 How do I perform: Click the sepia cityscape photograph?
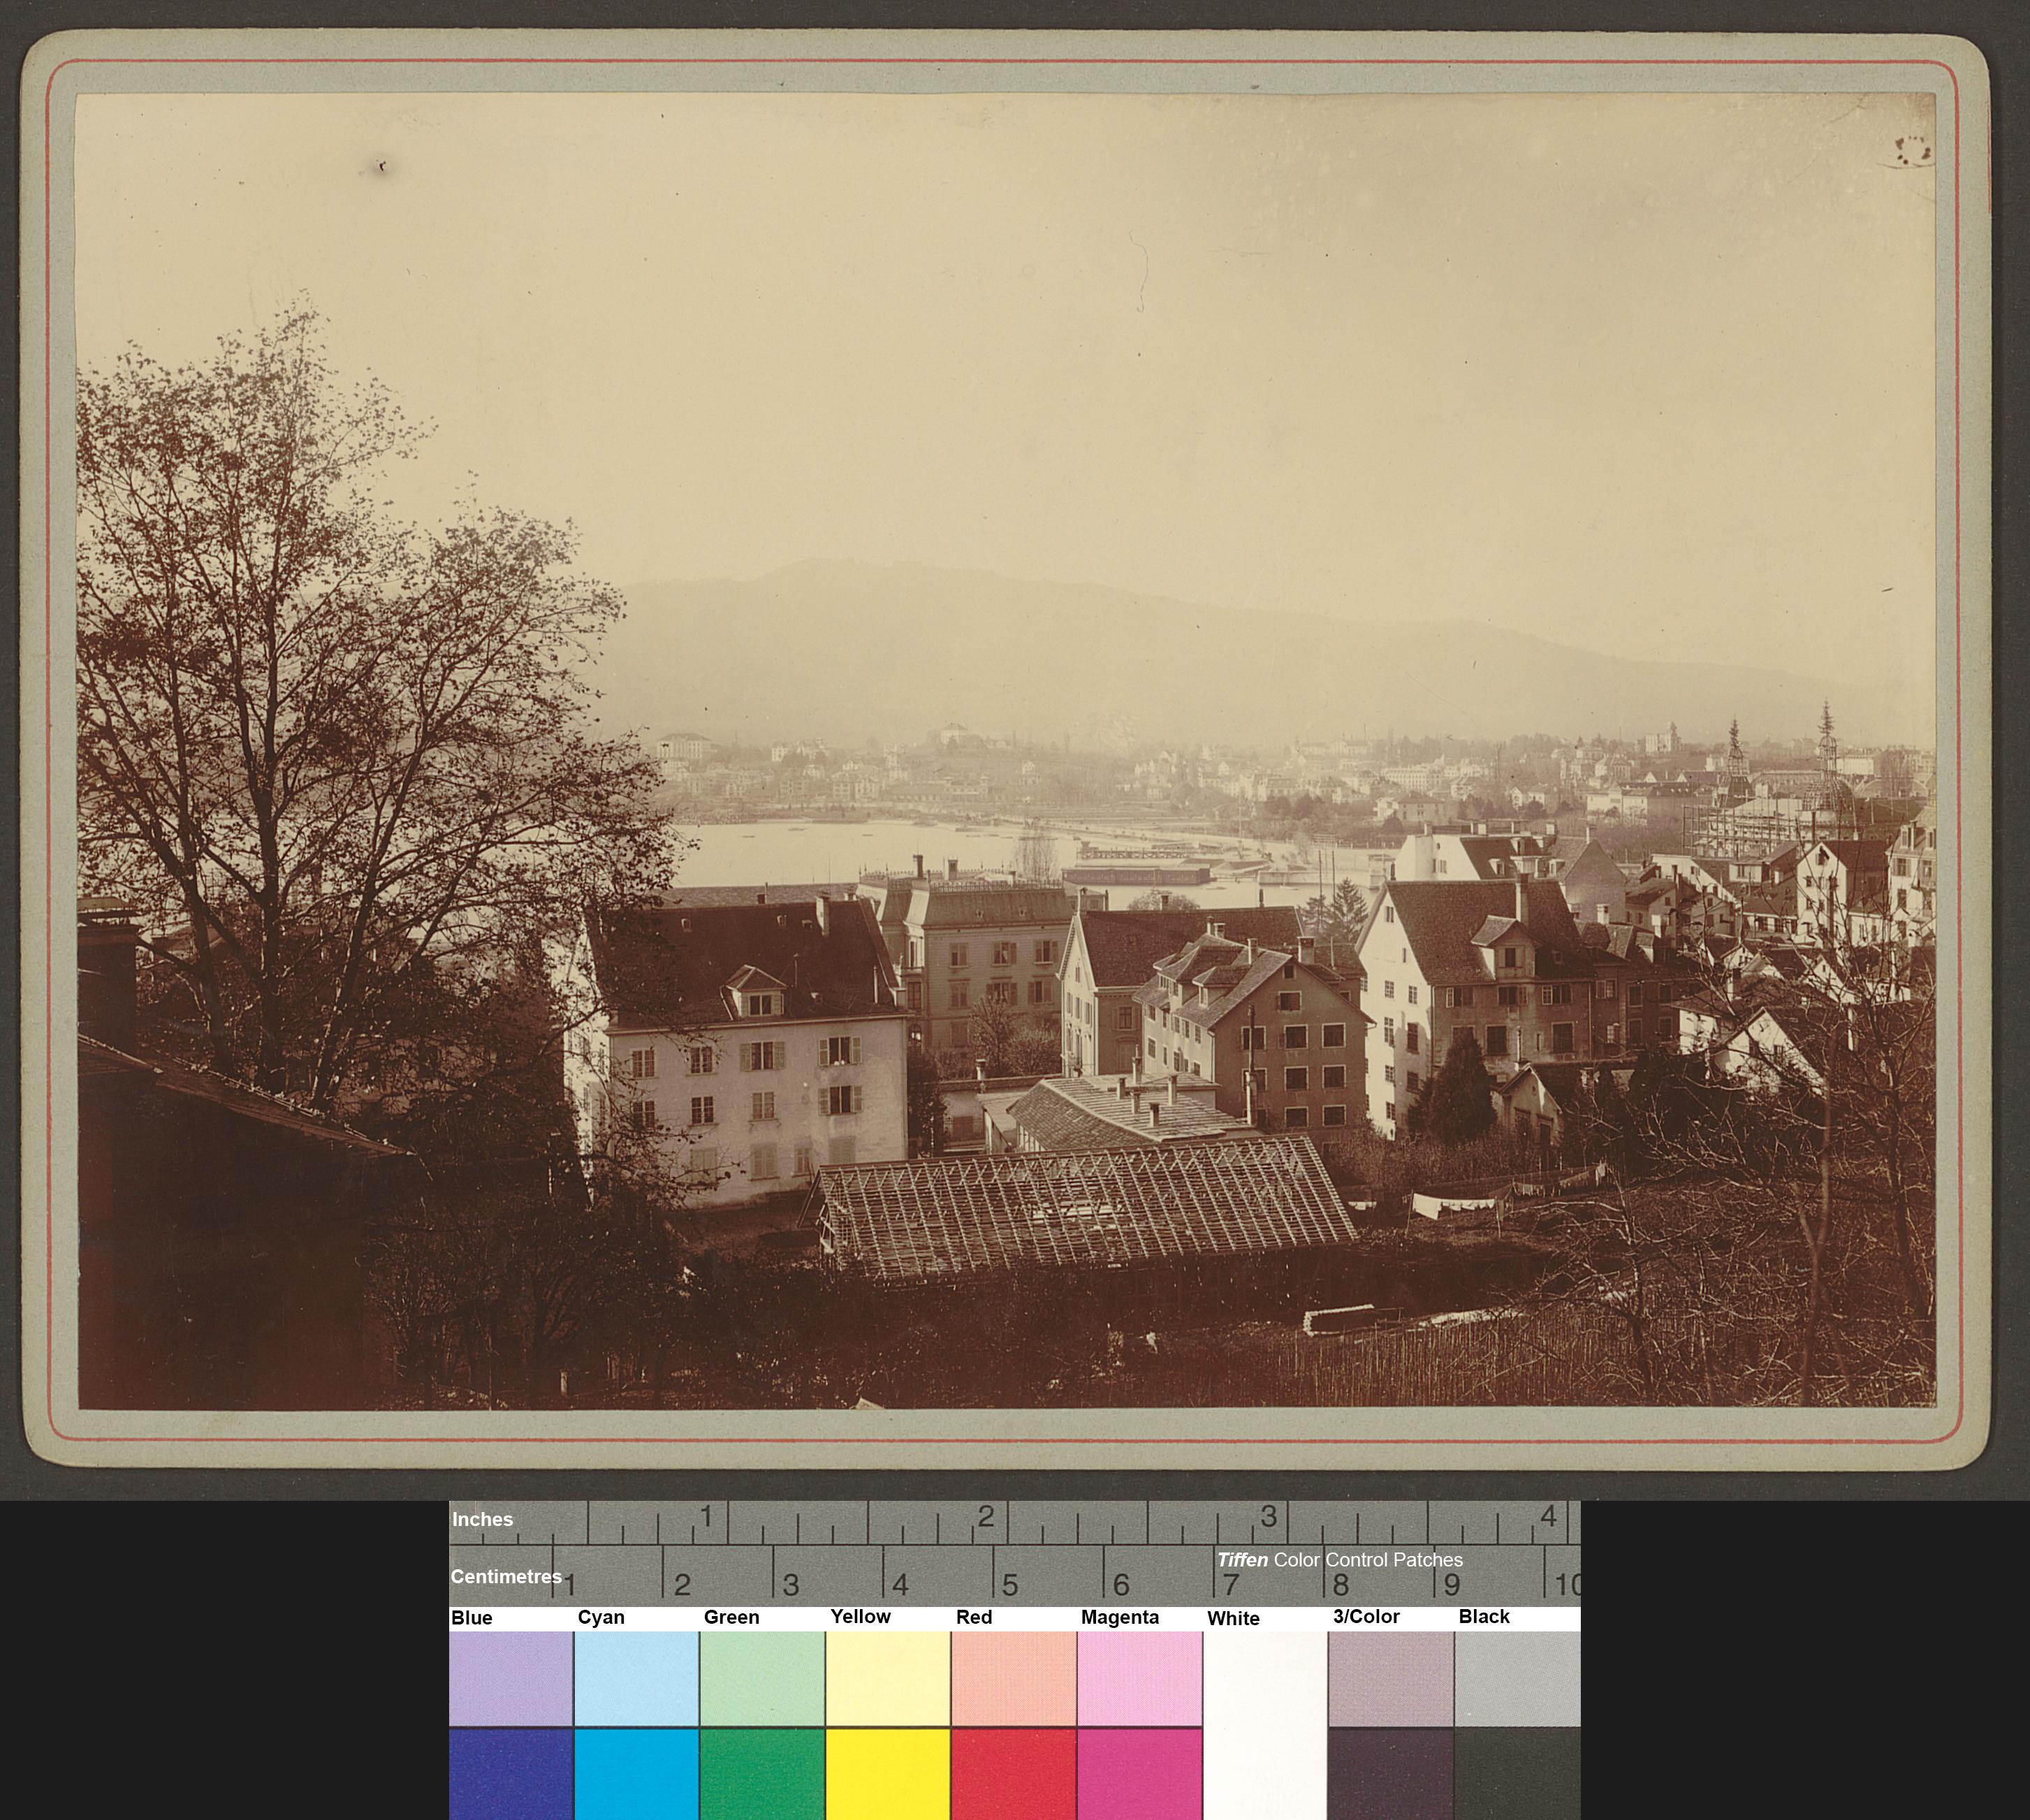click(x=1007, y=751)
